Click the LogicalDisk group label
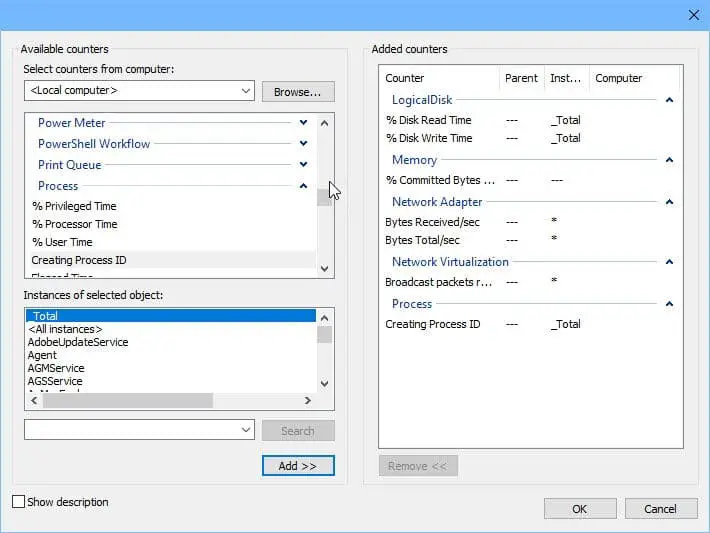Screen dimensions: 710x533 point(422,100)
